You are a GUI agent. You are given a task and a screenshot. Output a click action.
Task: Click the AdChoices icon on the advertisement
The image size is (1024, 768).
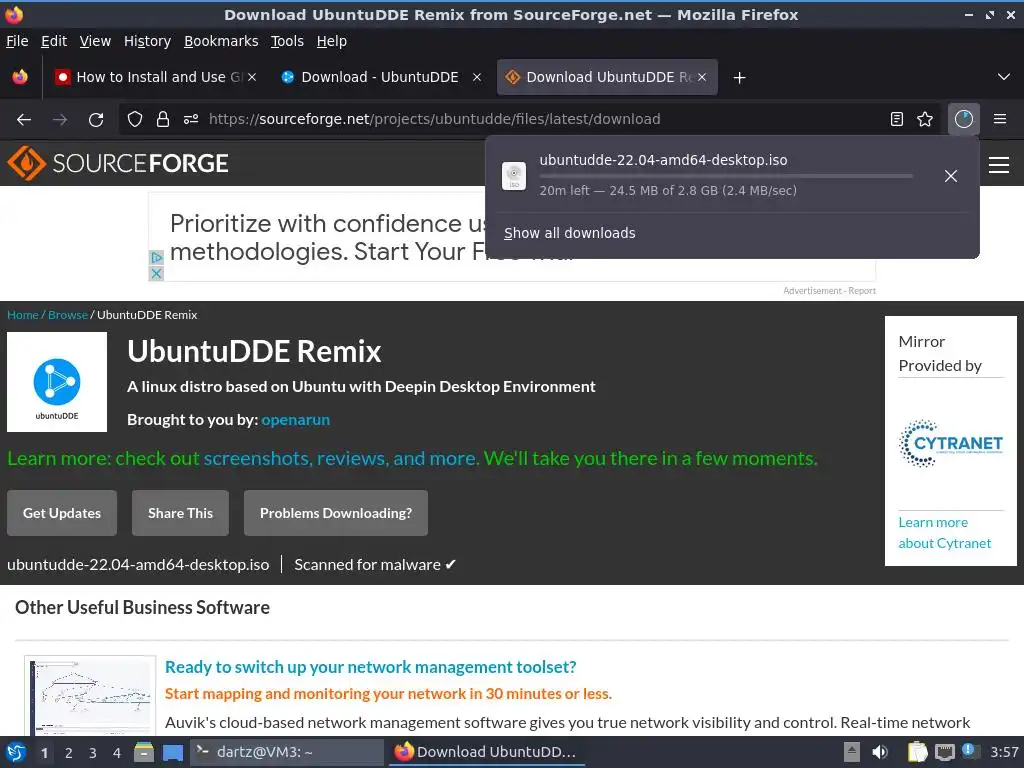pyautogui.click(x=156, y=257)
